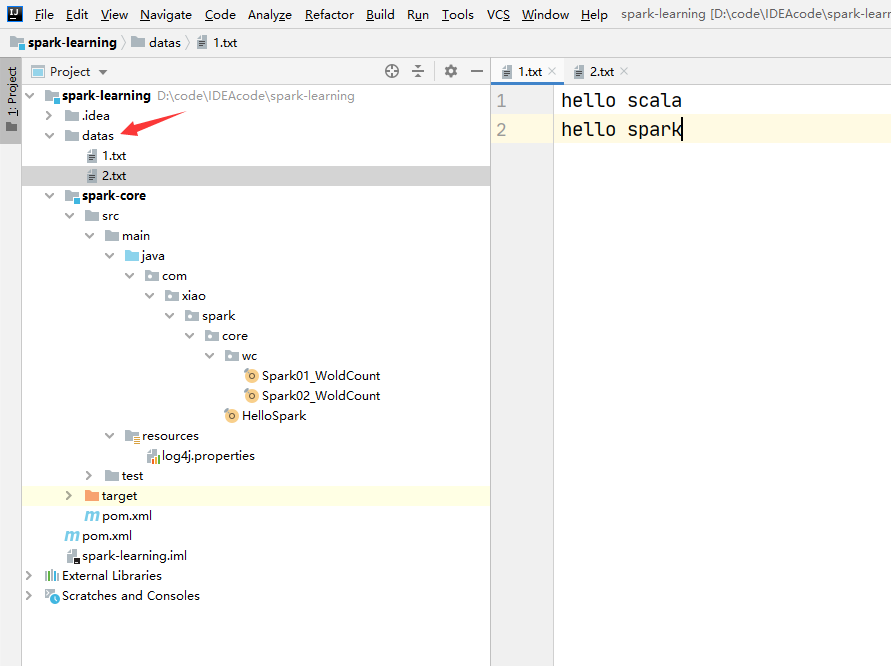Collapse the spark-learning root node

pyautogui.click(x=30, y=95)
